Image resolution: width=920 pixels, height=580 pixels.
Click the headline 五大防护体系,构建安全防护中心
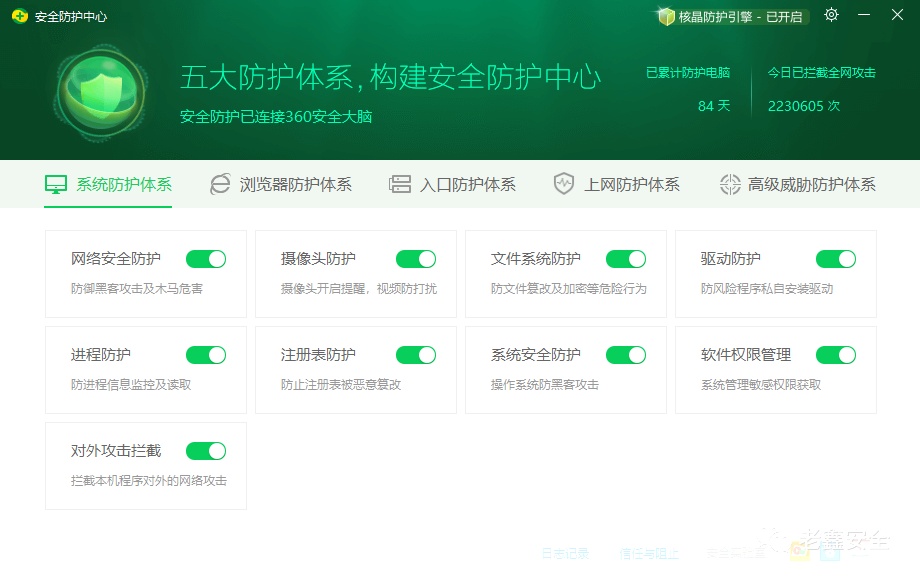[x=390, y=77]
